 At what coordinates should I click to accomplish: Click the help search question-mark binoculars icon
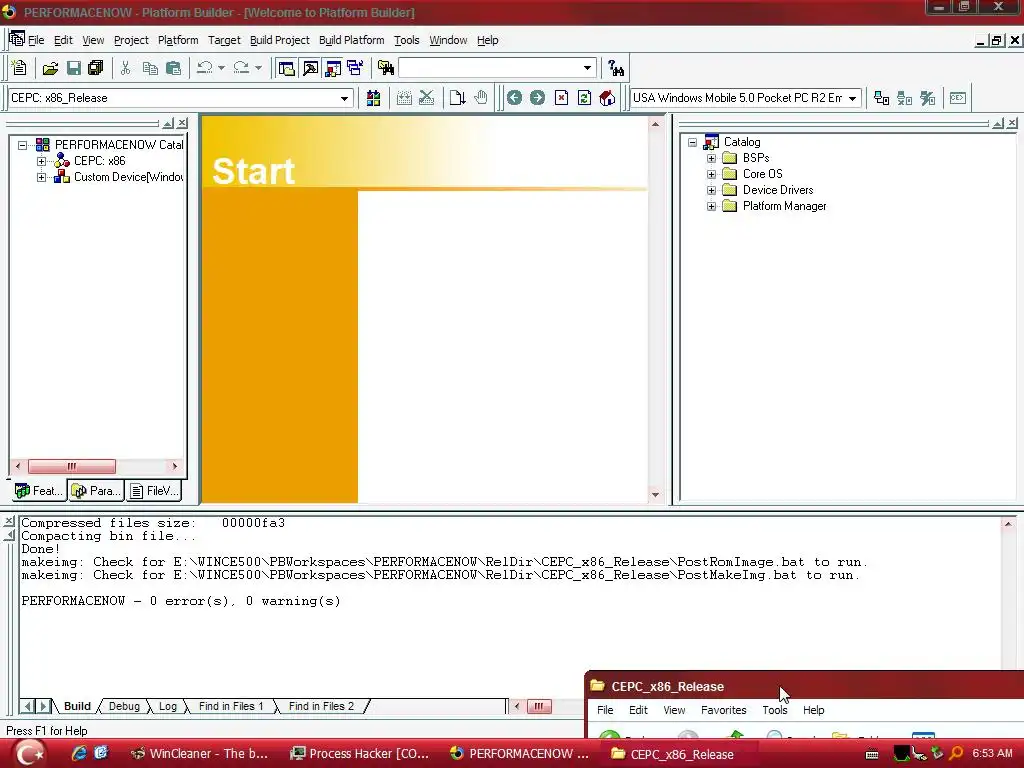click(616, 68)
